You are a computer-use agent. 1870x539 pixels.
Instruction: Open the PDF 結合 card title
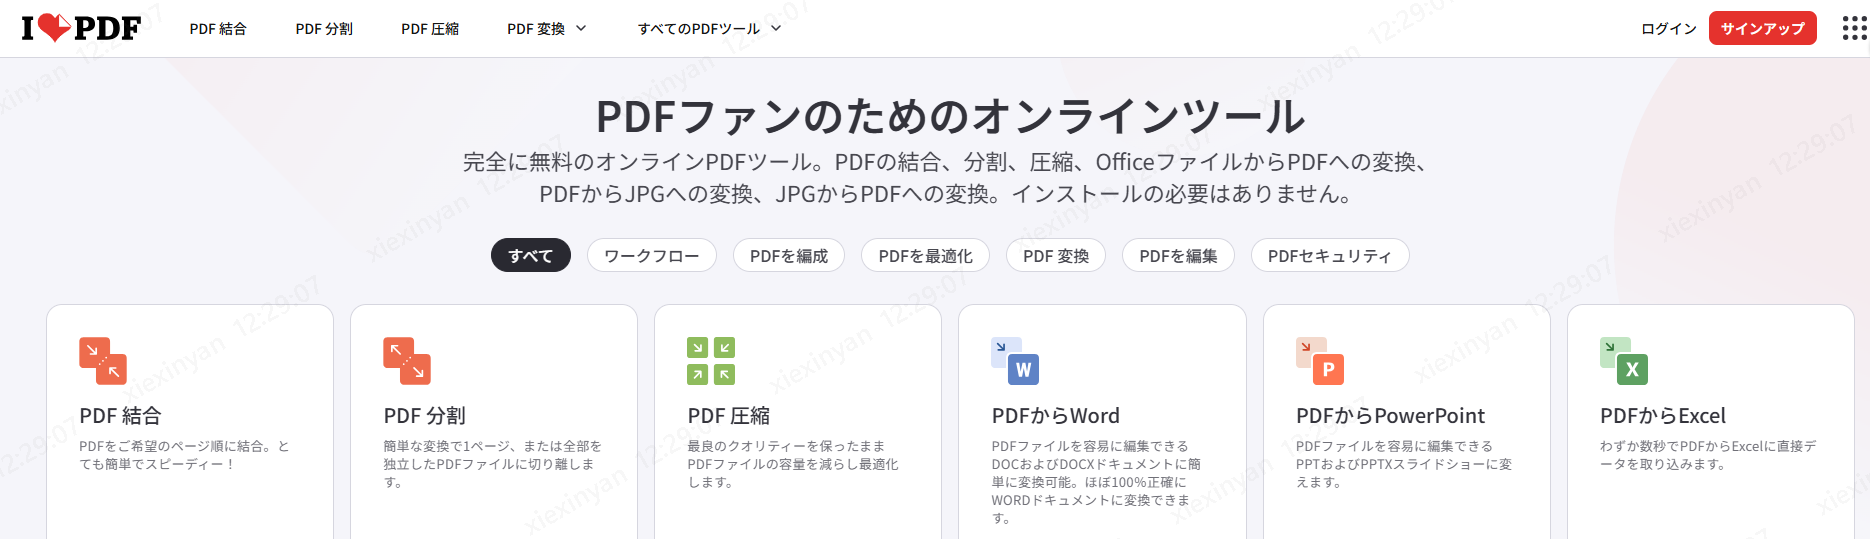[120, 416]
